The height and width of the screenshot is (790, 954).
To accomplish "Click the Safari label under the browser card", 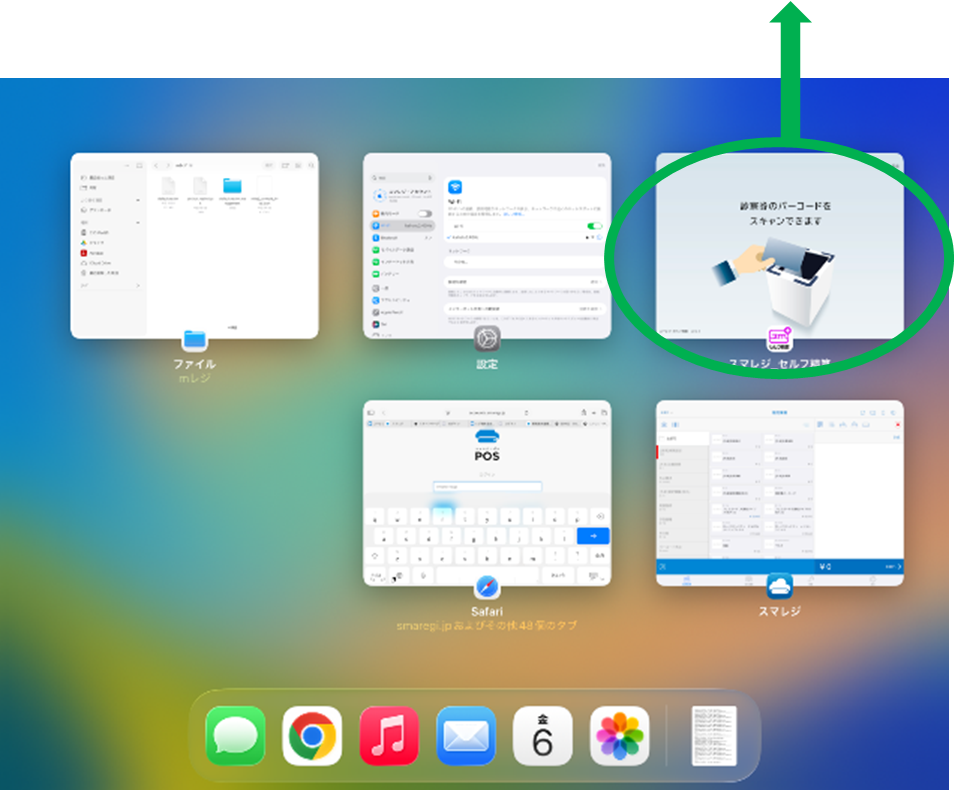I will tap(486, 611).
